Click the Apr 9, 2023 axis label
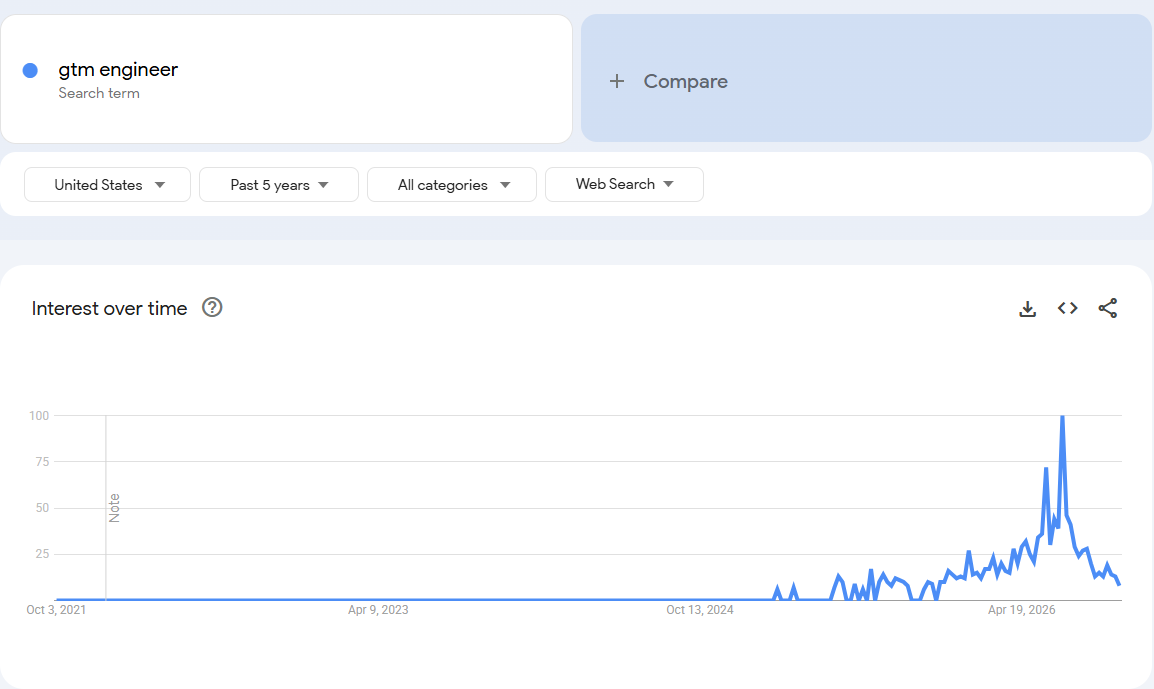 click(378, 610)
